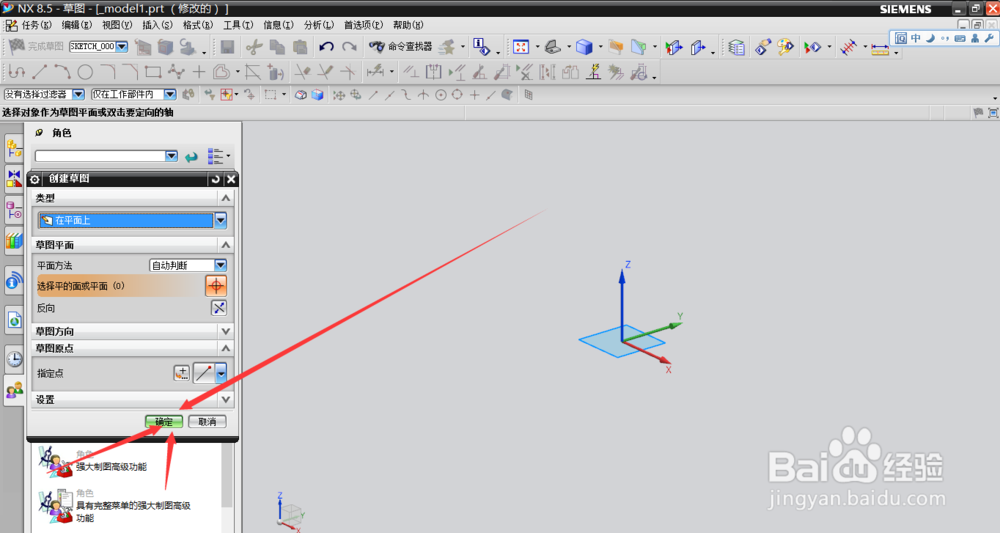Image resolution: width=1000 pixels, height=533 pixels.
Task: Click the 确定 OK button
Action: (x=164, y=421)
